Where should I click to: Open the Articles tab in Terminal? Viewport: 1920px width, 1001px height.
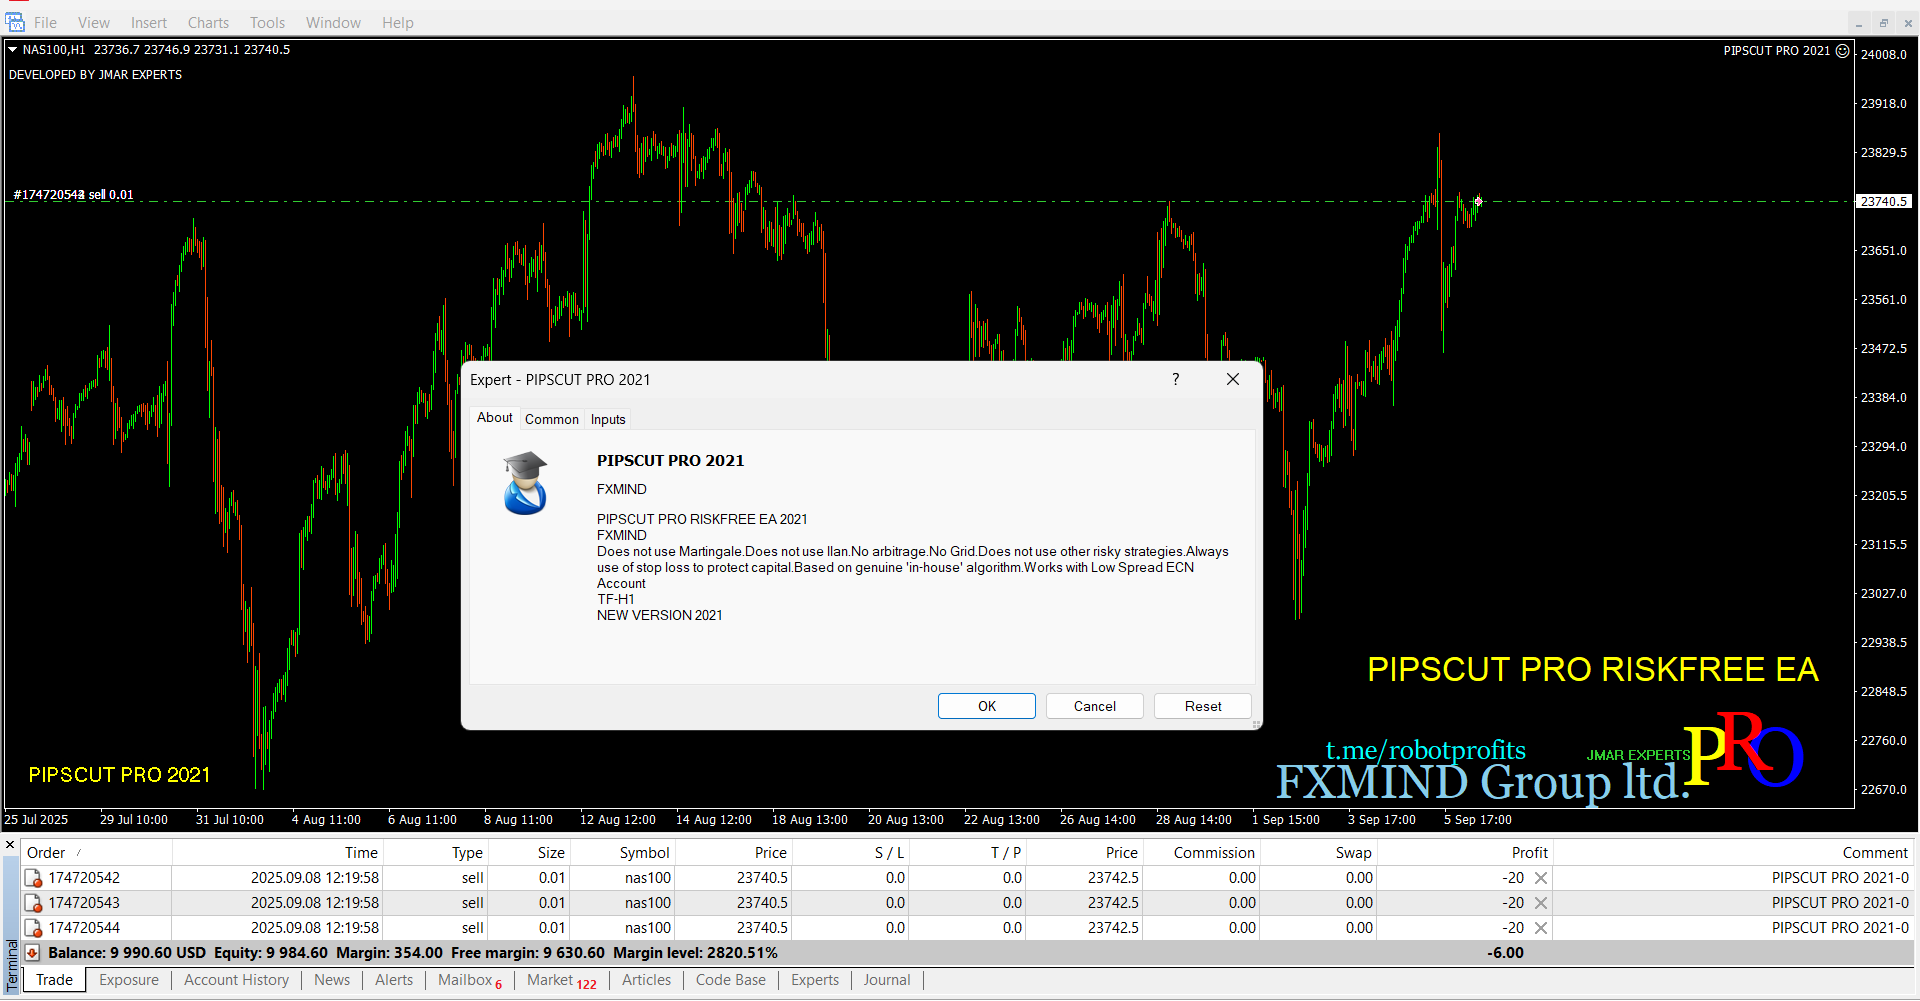(647, 980)
